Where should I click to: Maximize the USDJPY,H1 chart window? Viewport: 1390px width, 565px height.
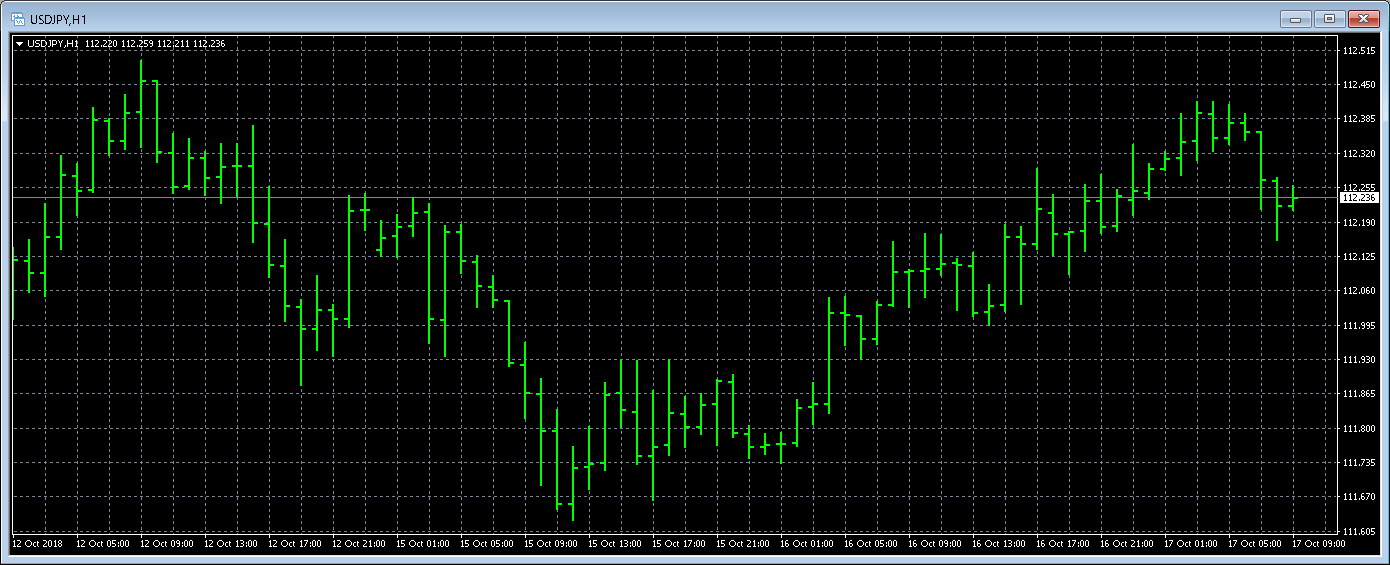click(x=1329, y=18)
